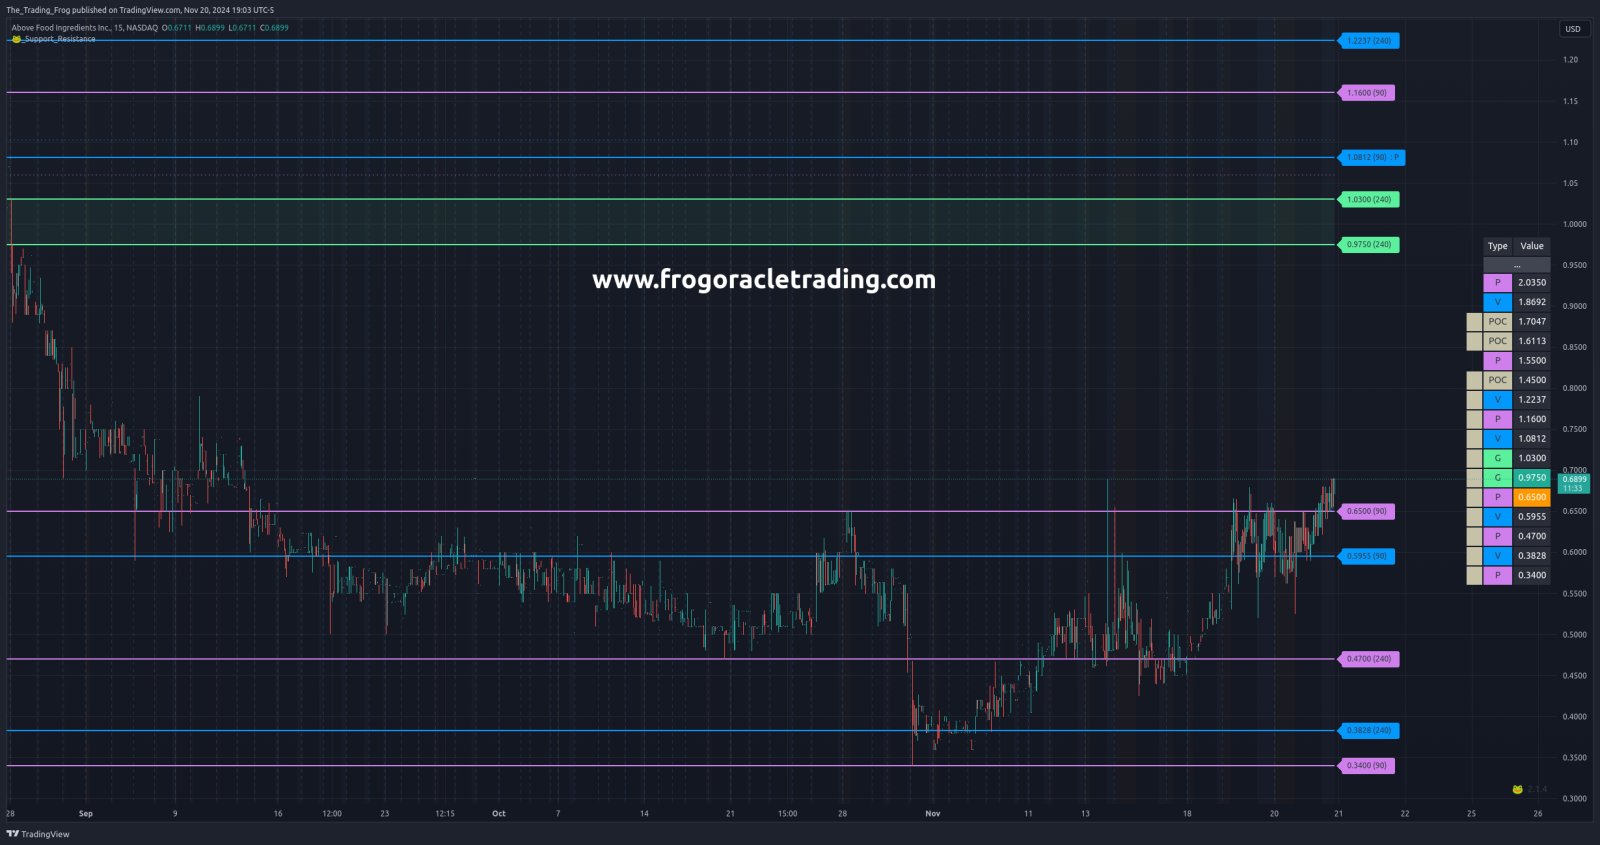This screenshot has width=1600, height=845.
Task: Click the Oct label on the time axis
Action: click(499, 814)
